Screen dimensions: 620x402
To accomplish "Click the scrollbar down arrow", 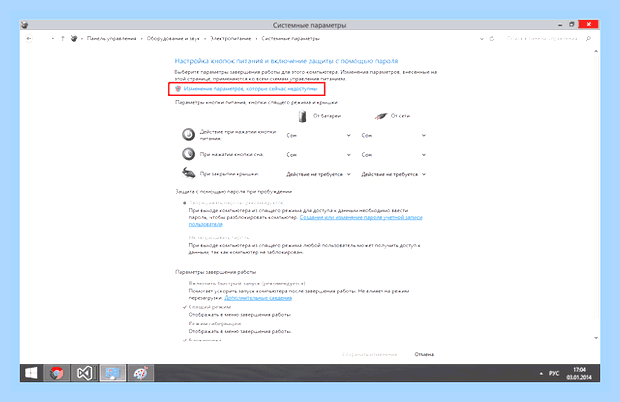I will point(596,338).
